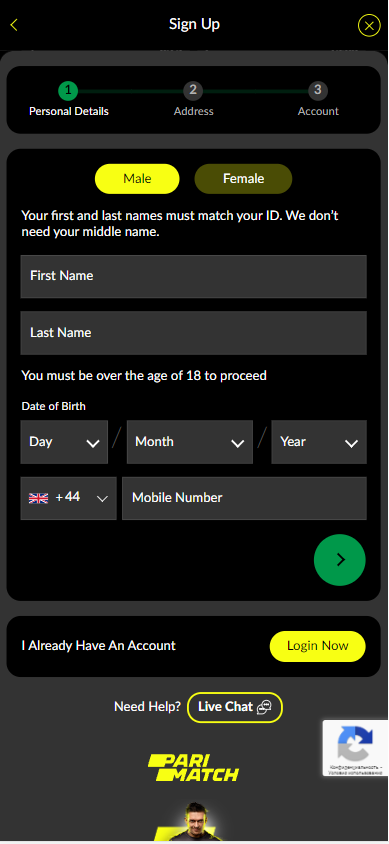The width and height of the screenshot is (389, 844).
Task: Go back using the yellow arrow icon
Action: [x=14, y=25]
